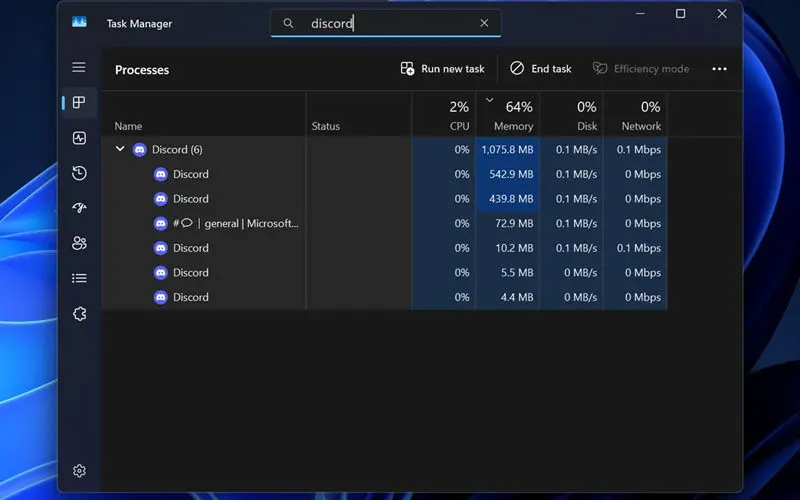Viewport: 800px width, 500px height.
Task: Sort by the Name column header
Action: [204, 115]
